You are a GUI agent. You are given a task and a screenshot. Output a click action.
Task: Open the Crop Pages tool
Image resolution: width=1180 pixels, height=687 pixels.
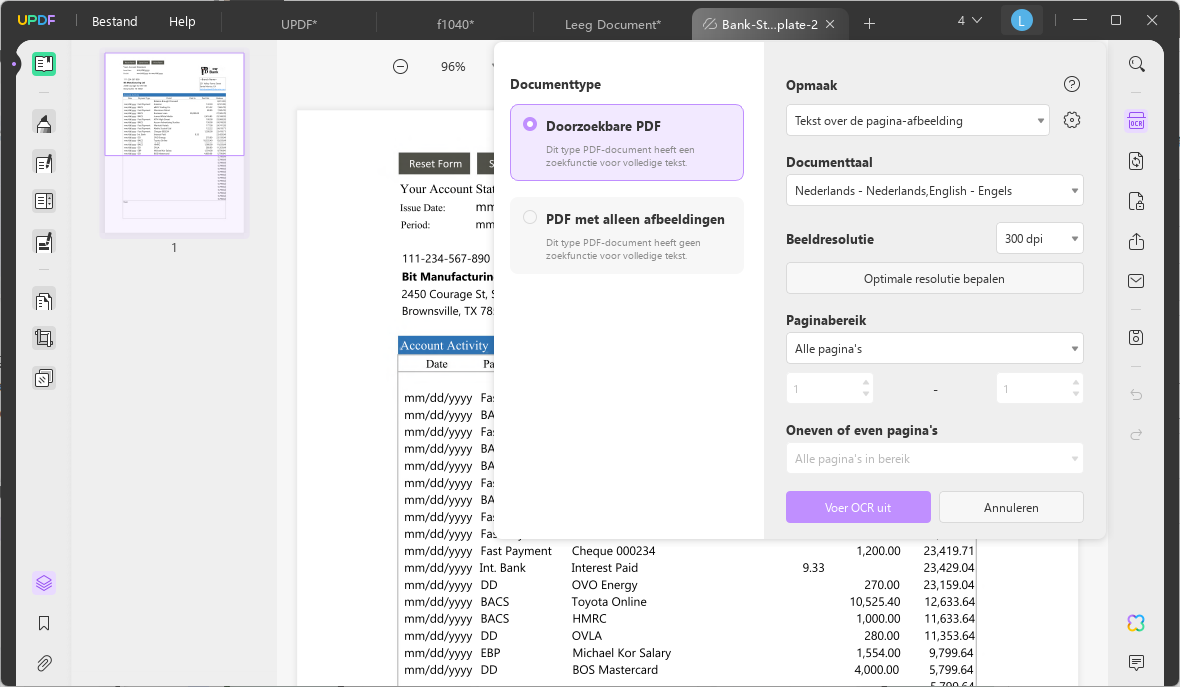(x=44, y=338)
